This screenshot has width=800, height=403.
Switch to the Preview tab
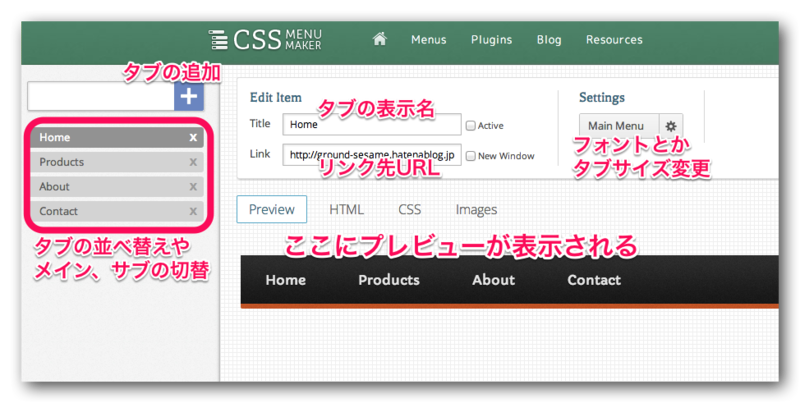point(272,209)
